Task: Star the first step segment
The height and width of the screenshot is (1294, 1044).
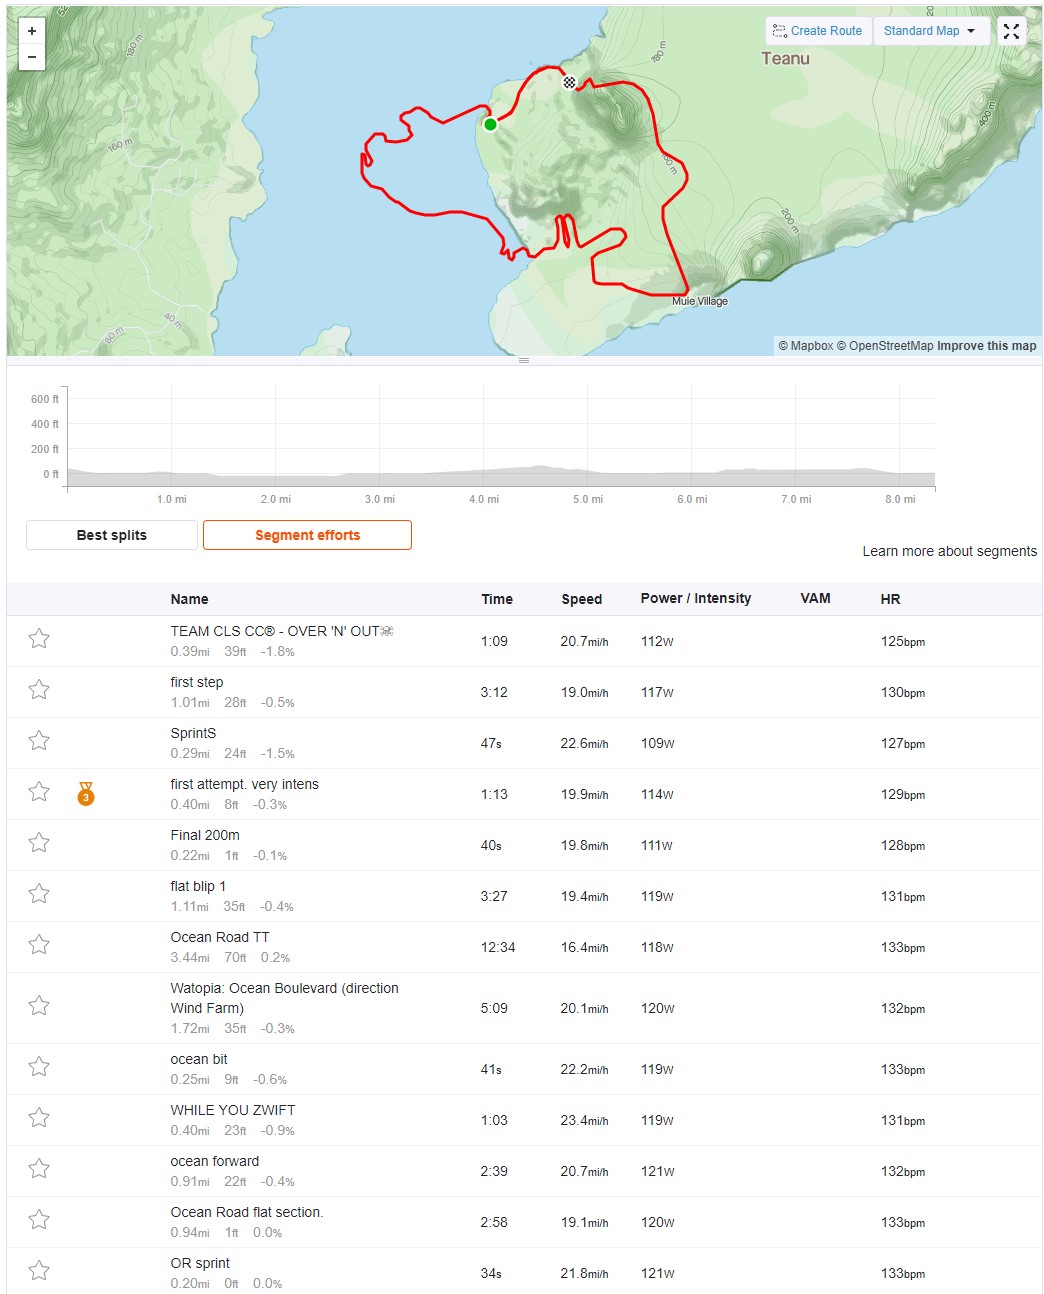Action: tap(39, 689)
